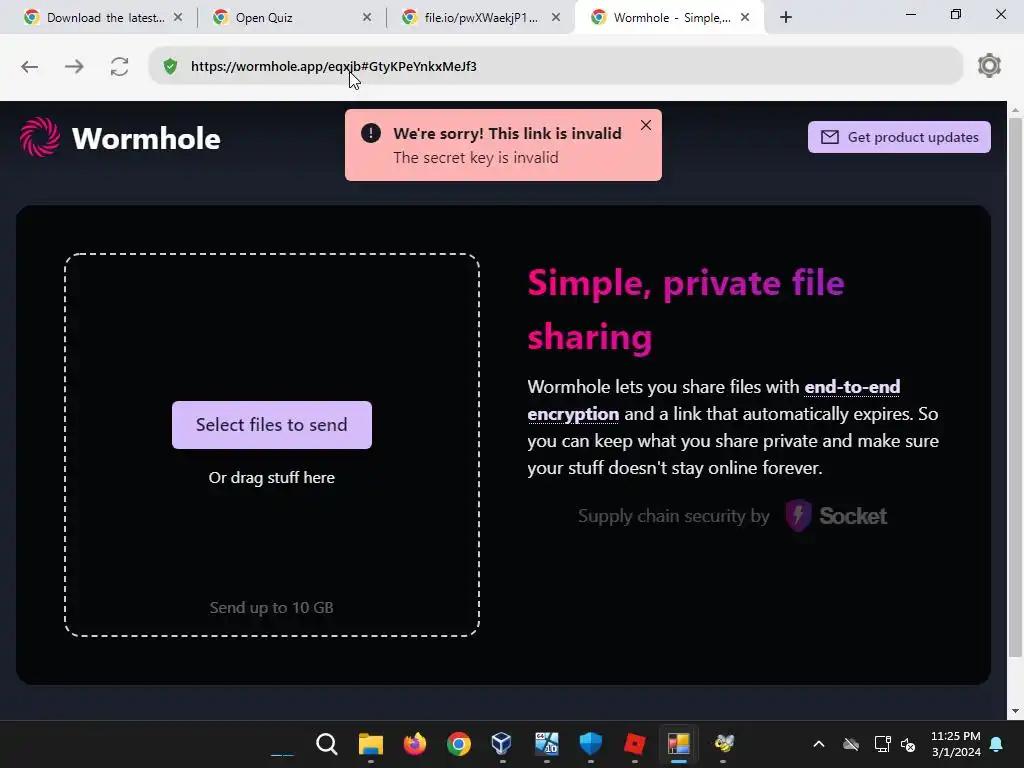
Task: Click 'The secret key is invalid' message
Action: [x=475, y=157]
